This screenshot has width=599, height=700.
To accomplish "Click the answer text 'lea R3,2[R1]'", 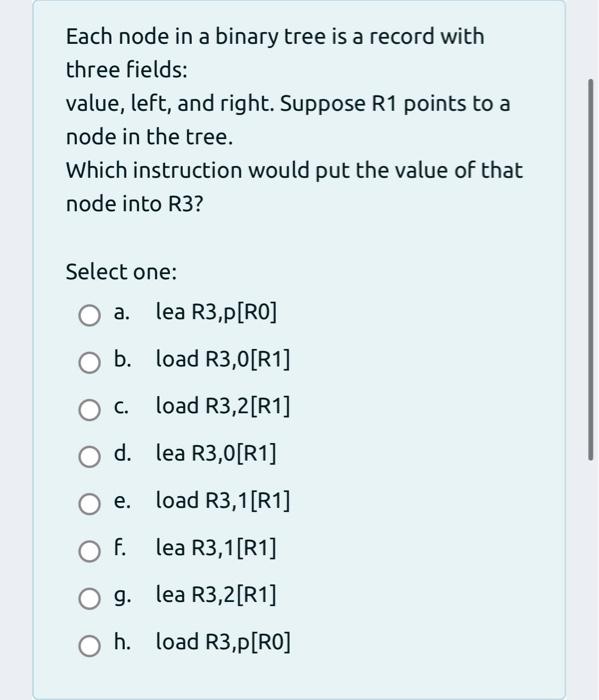I will [x=216, y=595].
